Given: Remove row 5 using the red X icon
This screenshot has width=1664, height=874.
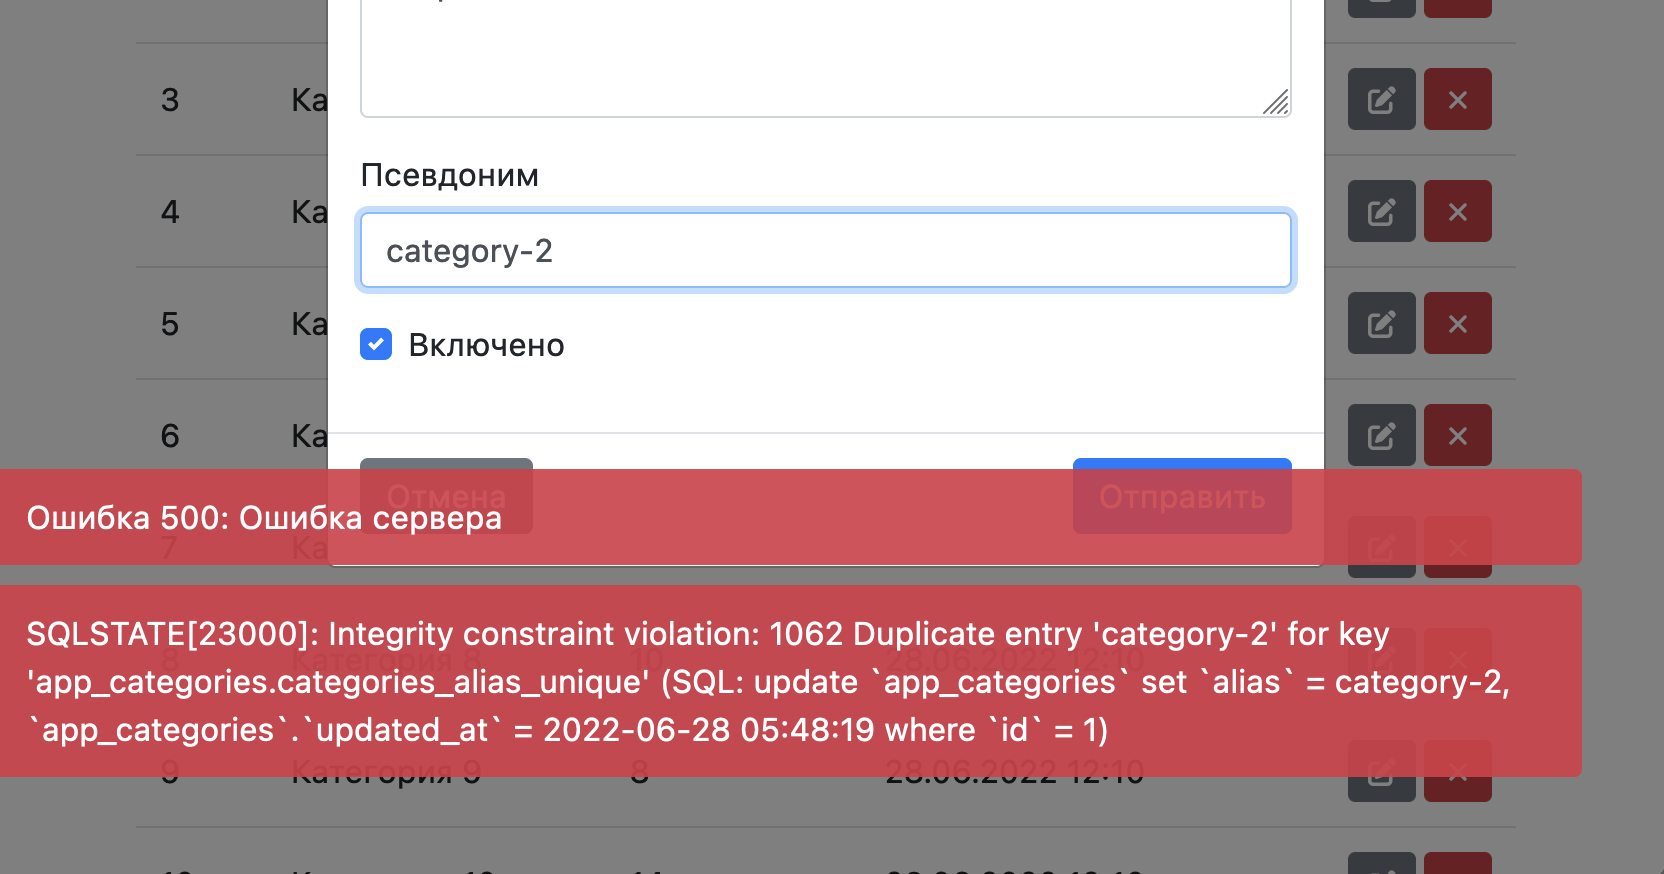Looking at the screenshot, I should [1457, 323].
